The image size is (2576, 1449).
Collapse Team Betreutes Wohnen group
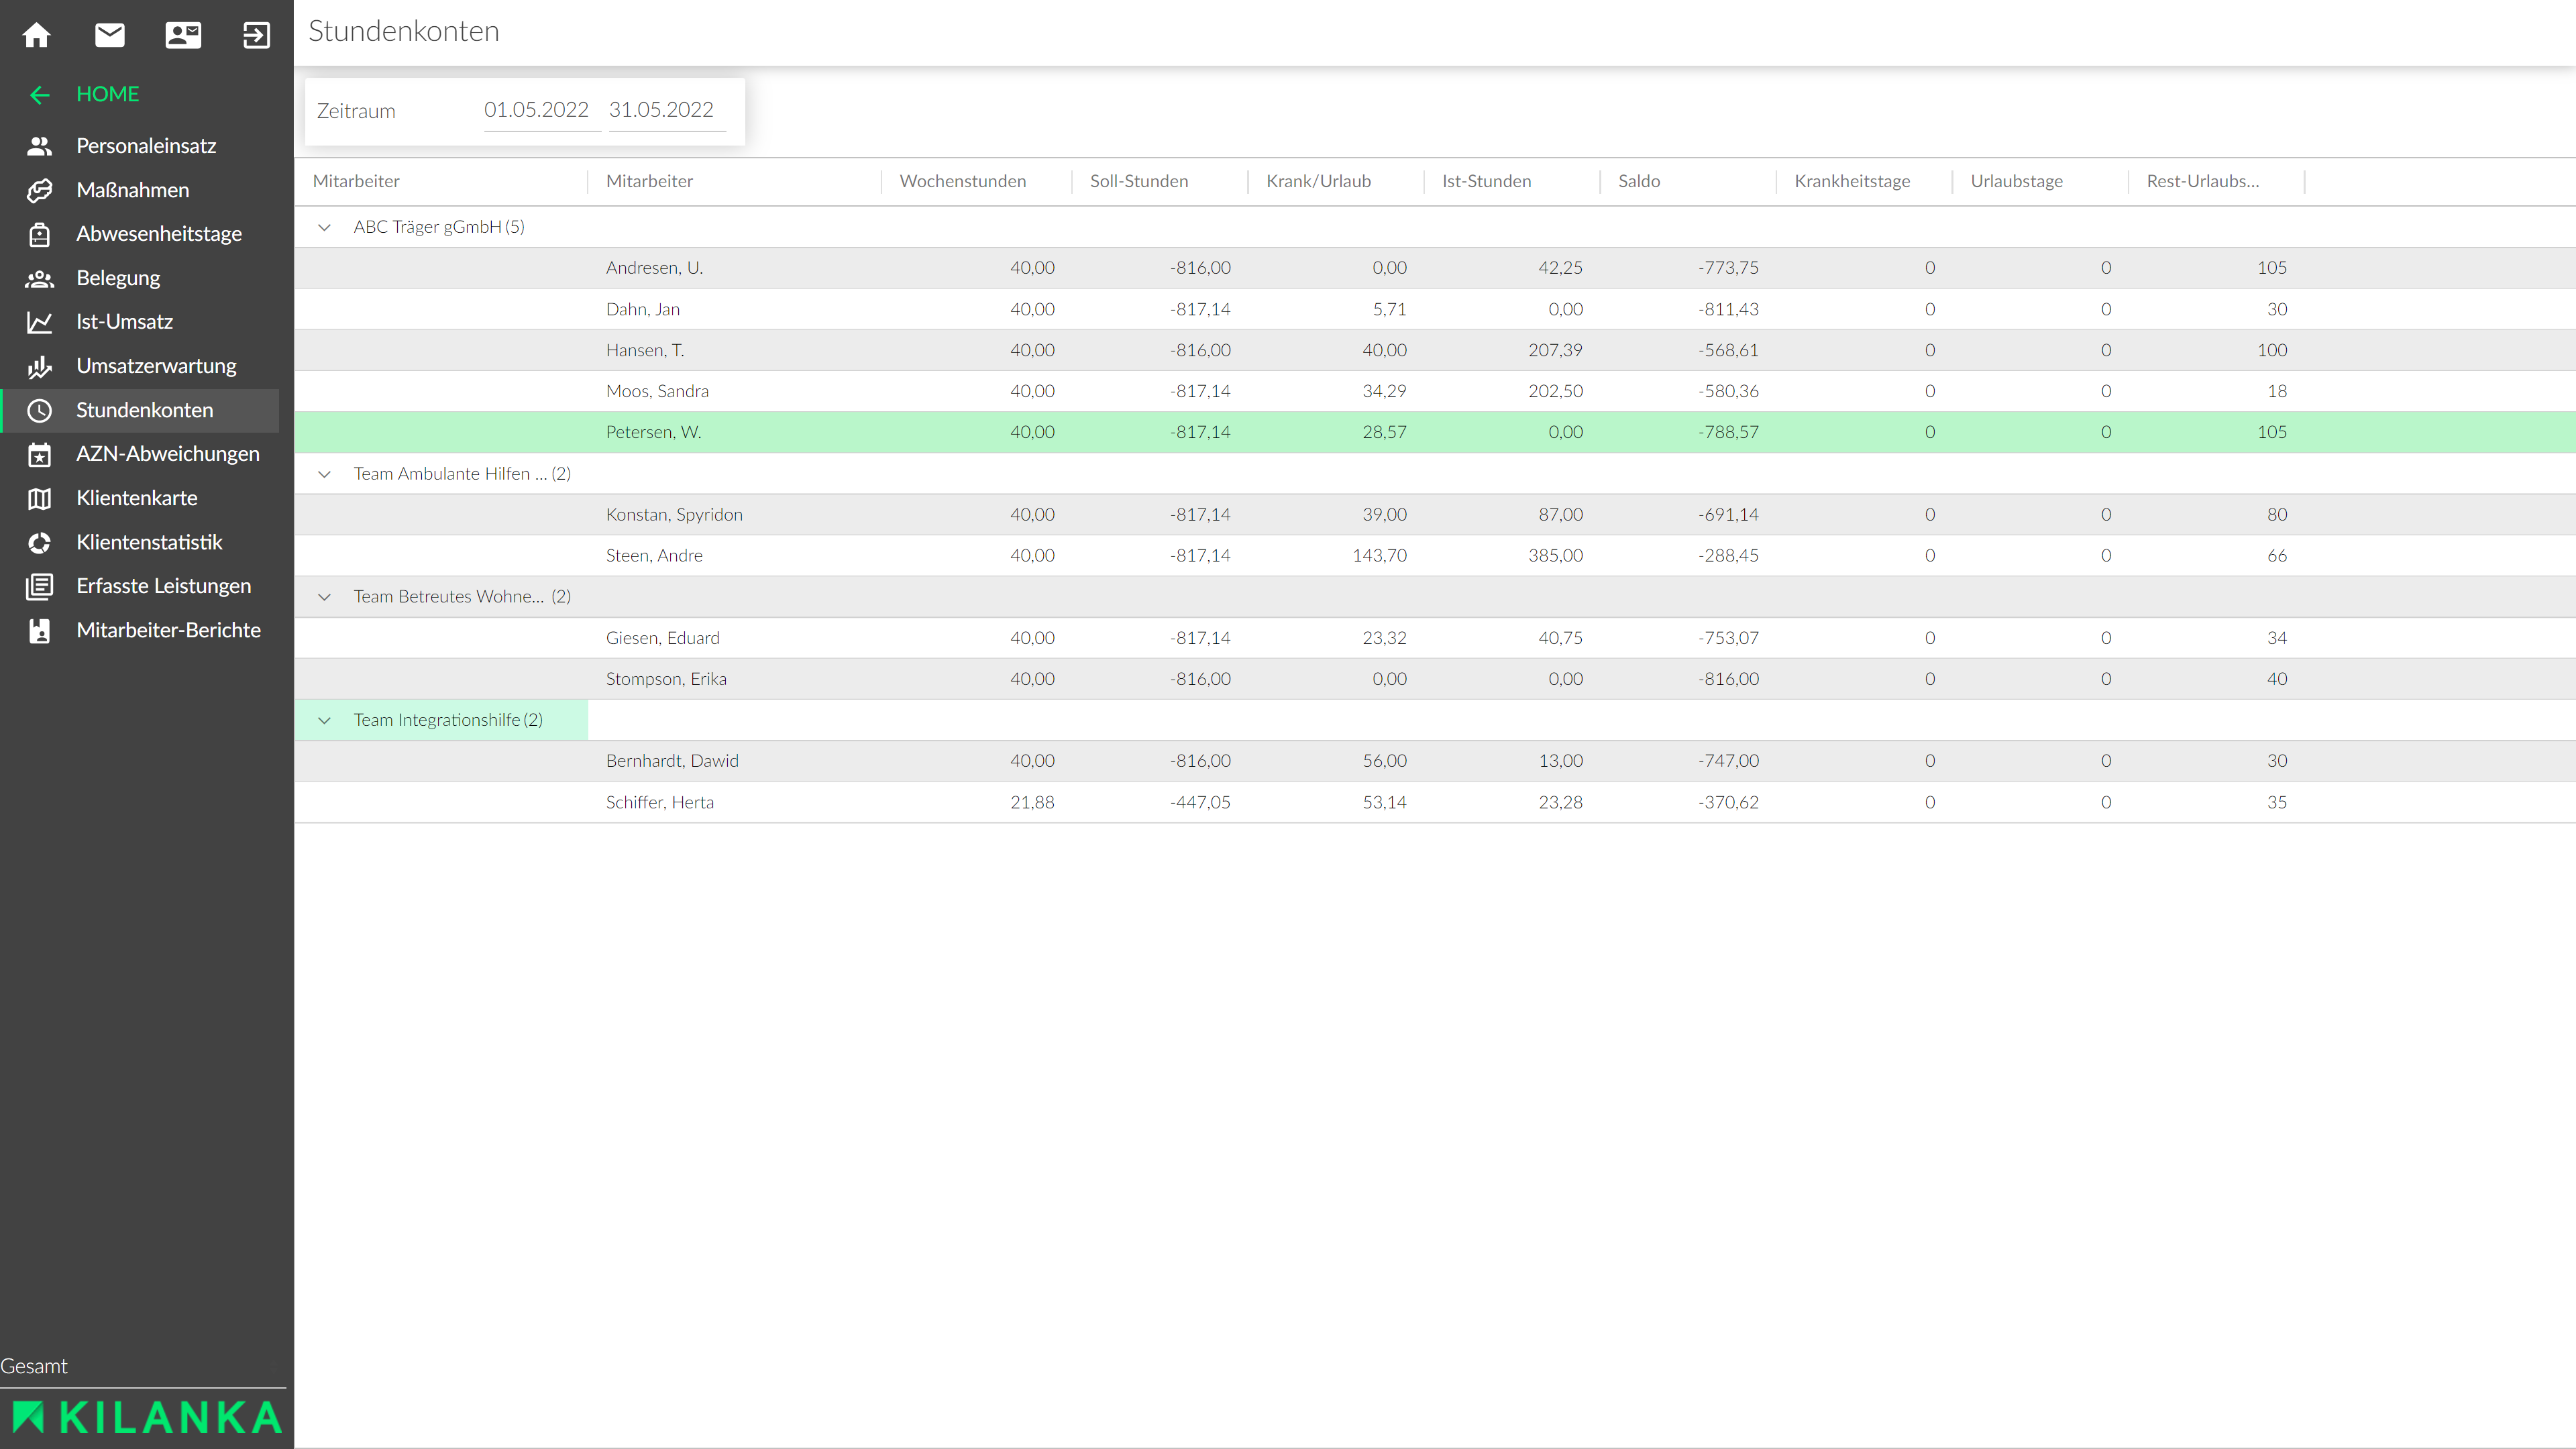(324, 597)
